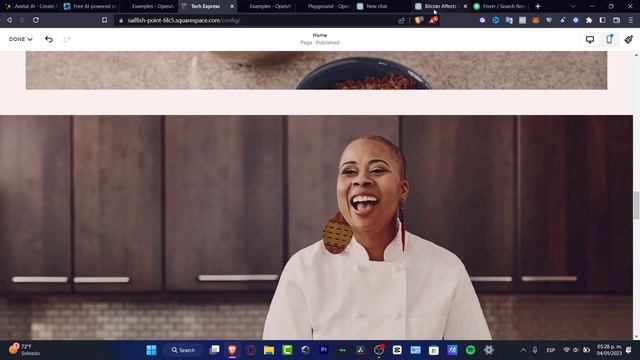Open the Windows Start menu
Viewport: 640px width, 360px height.
coord(151,350)
